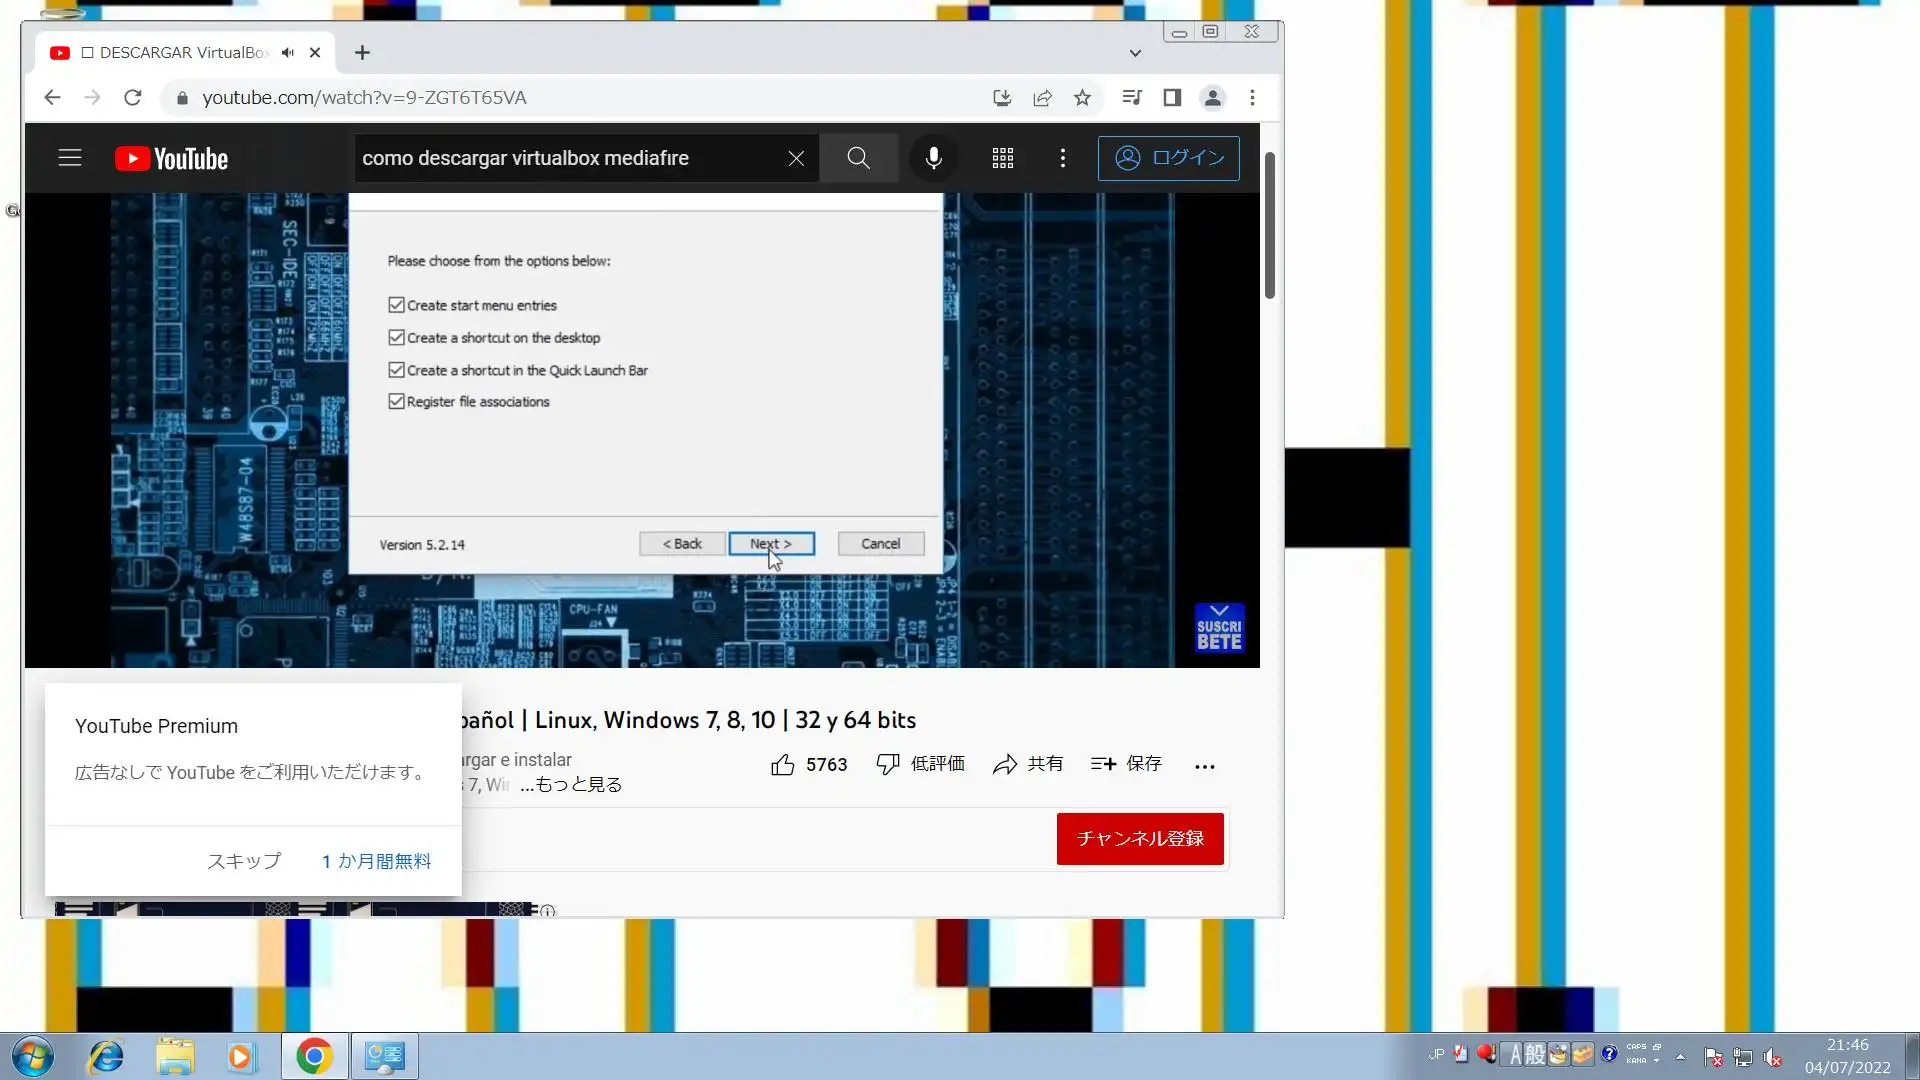Start voice search with microphone icon
1920x1080 pixels.
(933, 158)
